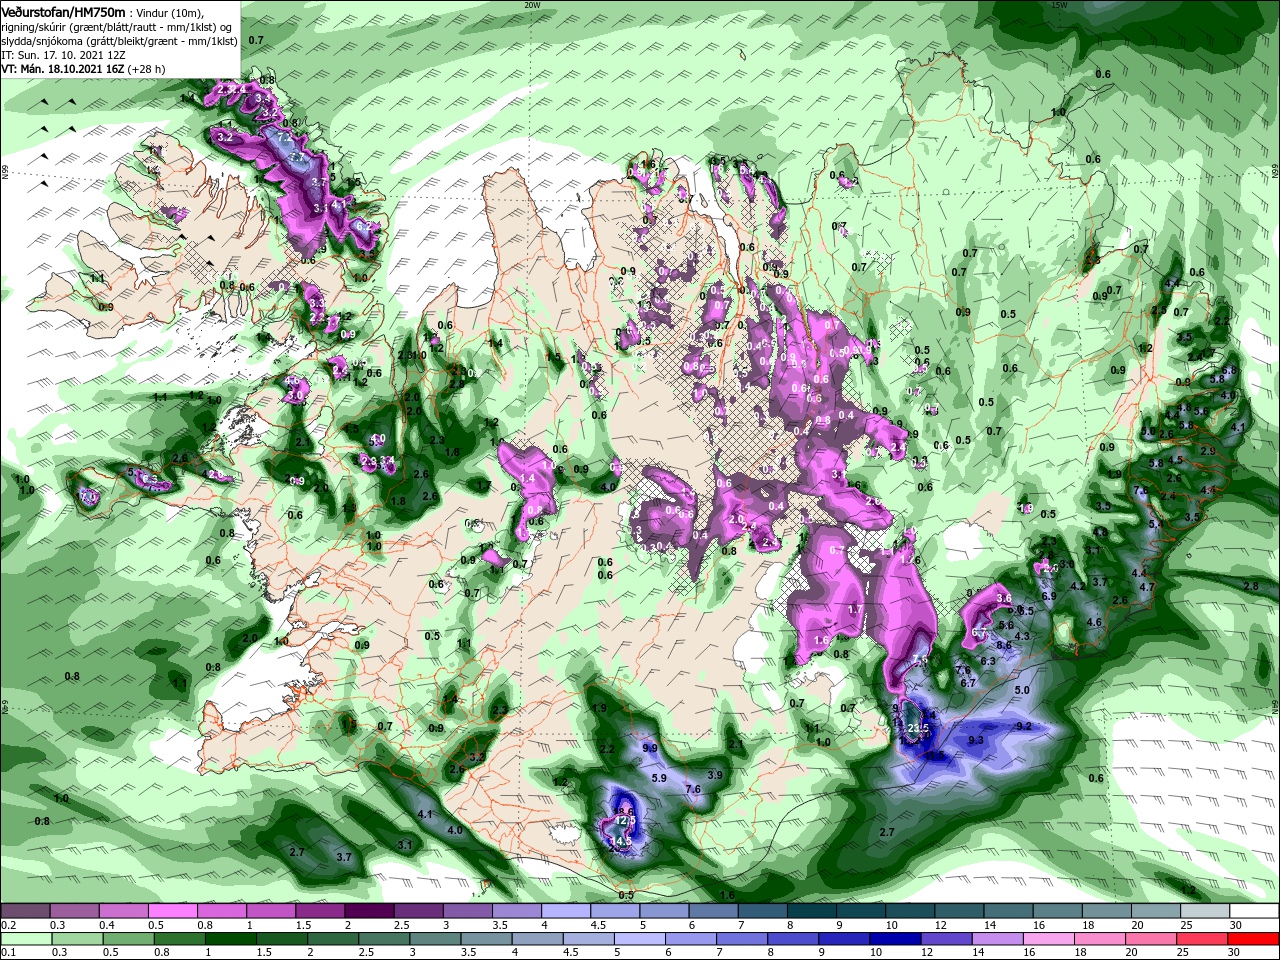Click the 23.5 precipitation value on the map
Viewport: 1280px width, 960px height.
[918, 727]
